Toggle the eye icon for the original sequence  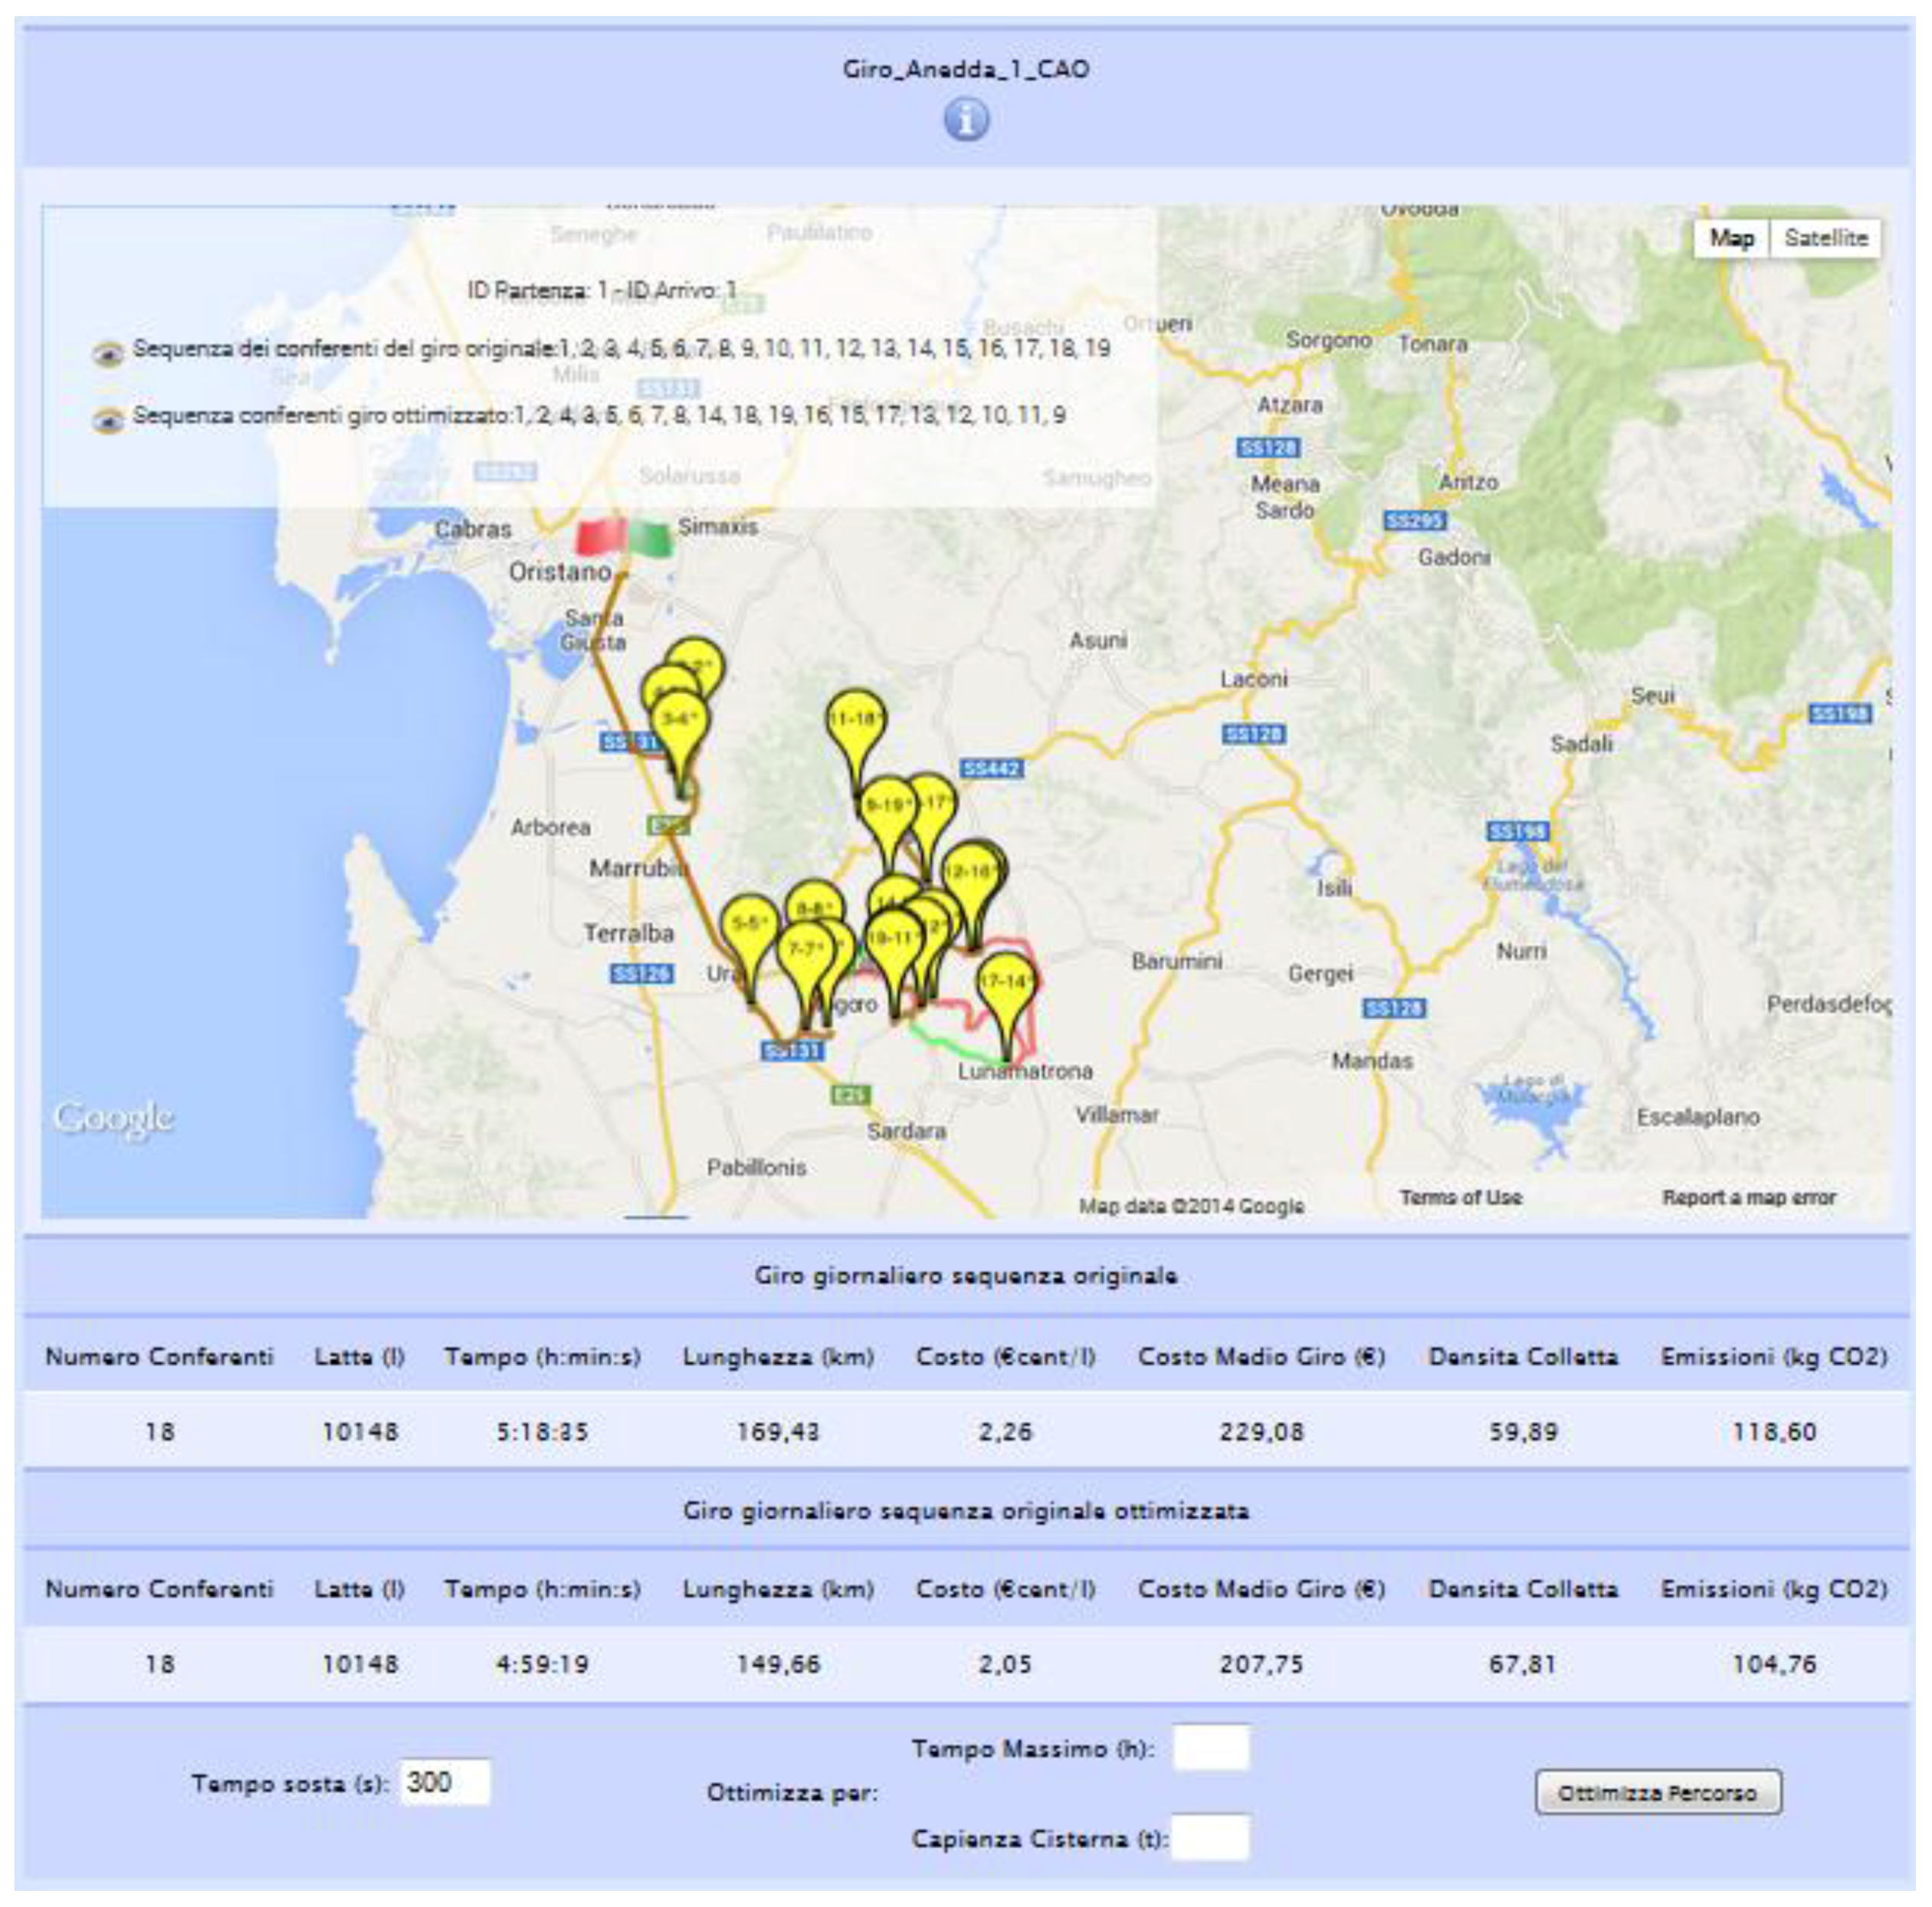pyautogui.click(x=108, y=353)
